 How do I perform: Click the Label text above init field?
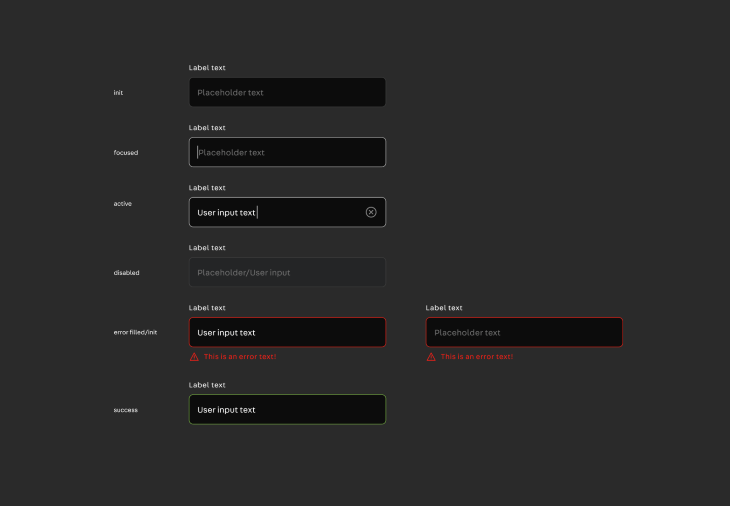(207, 67)
